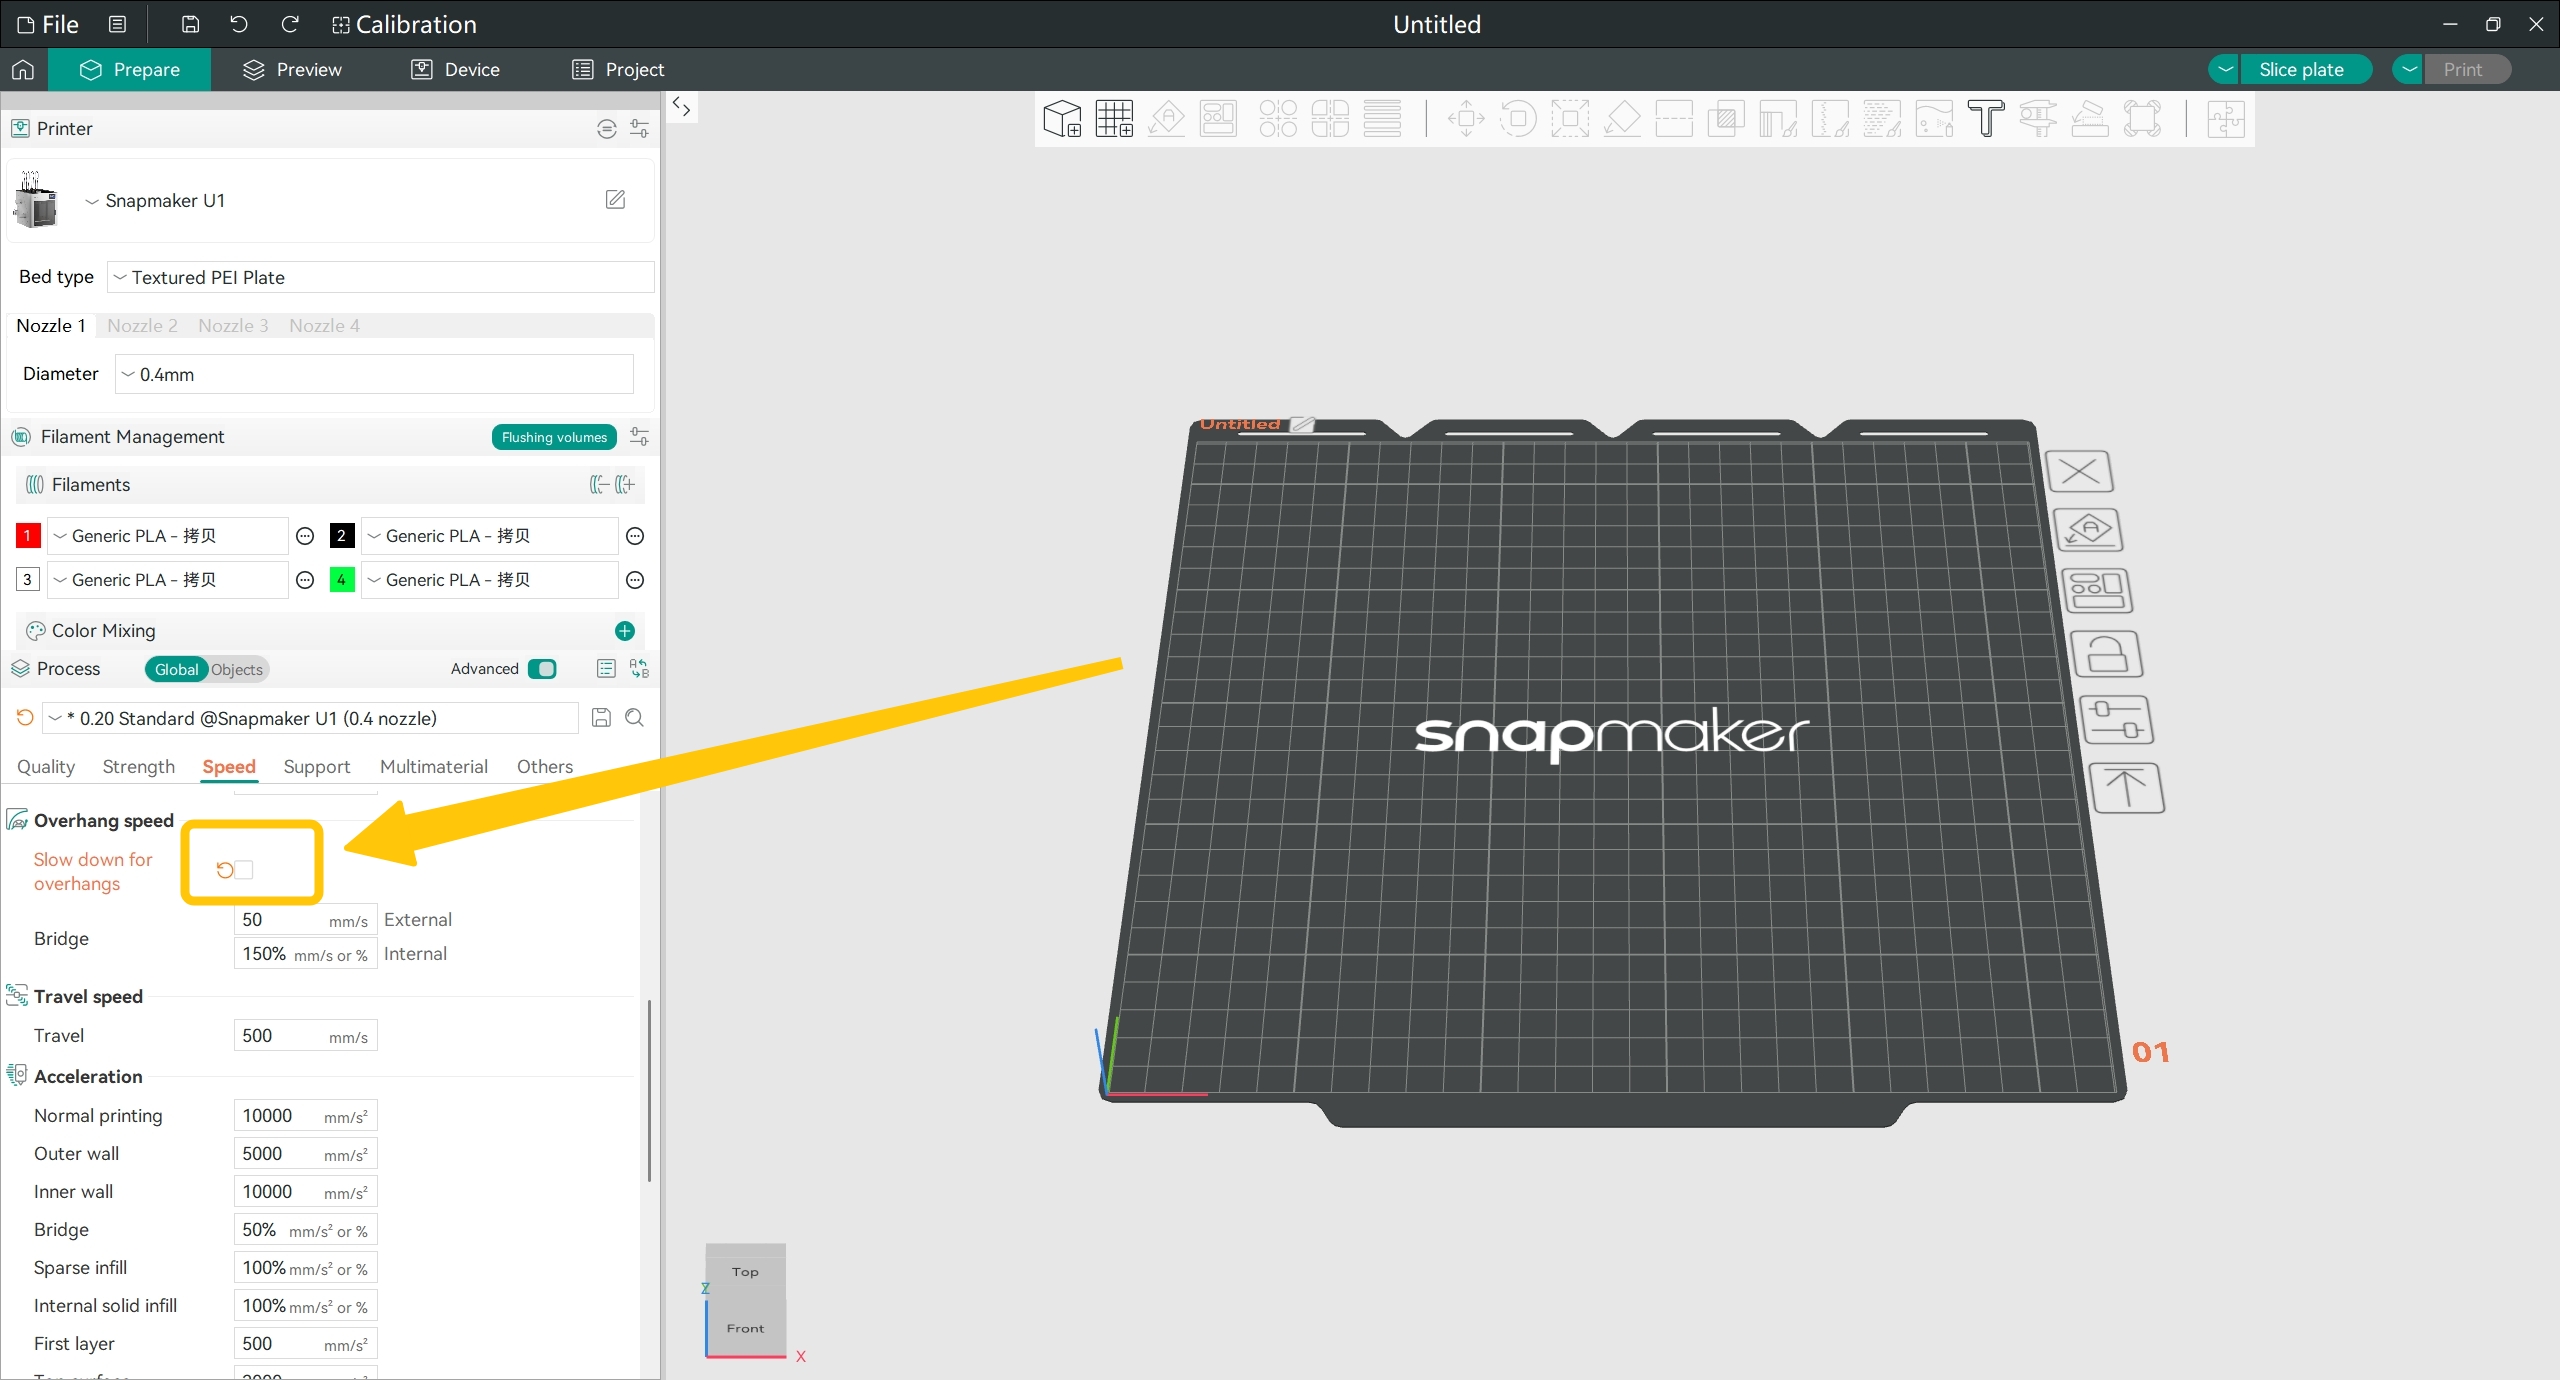Select the Text shape tool

(1986, 119)
